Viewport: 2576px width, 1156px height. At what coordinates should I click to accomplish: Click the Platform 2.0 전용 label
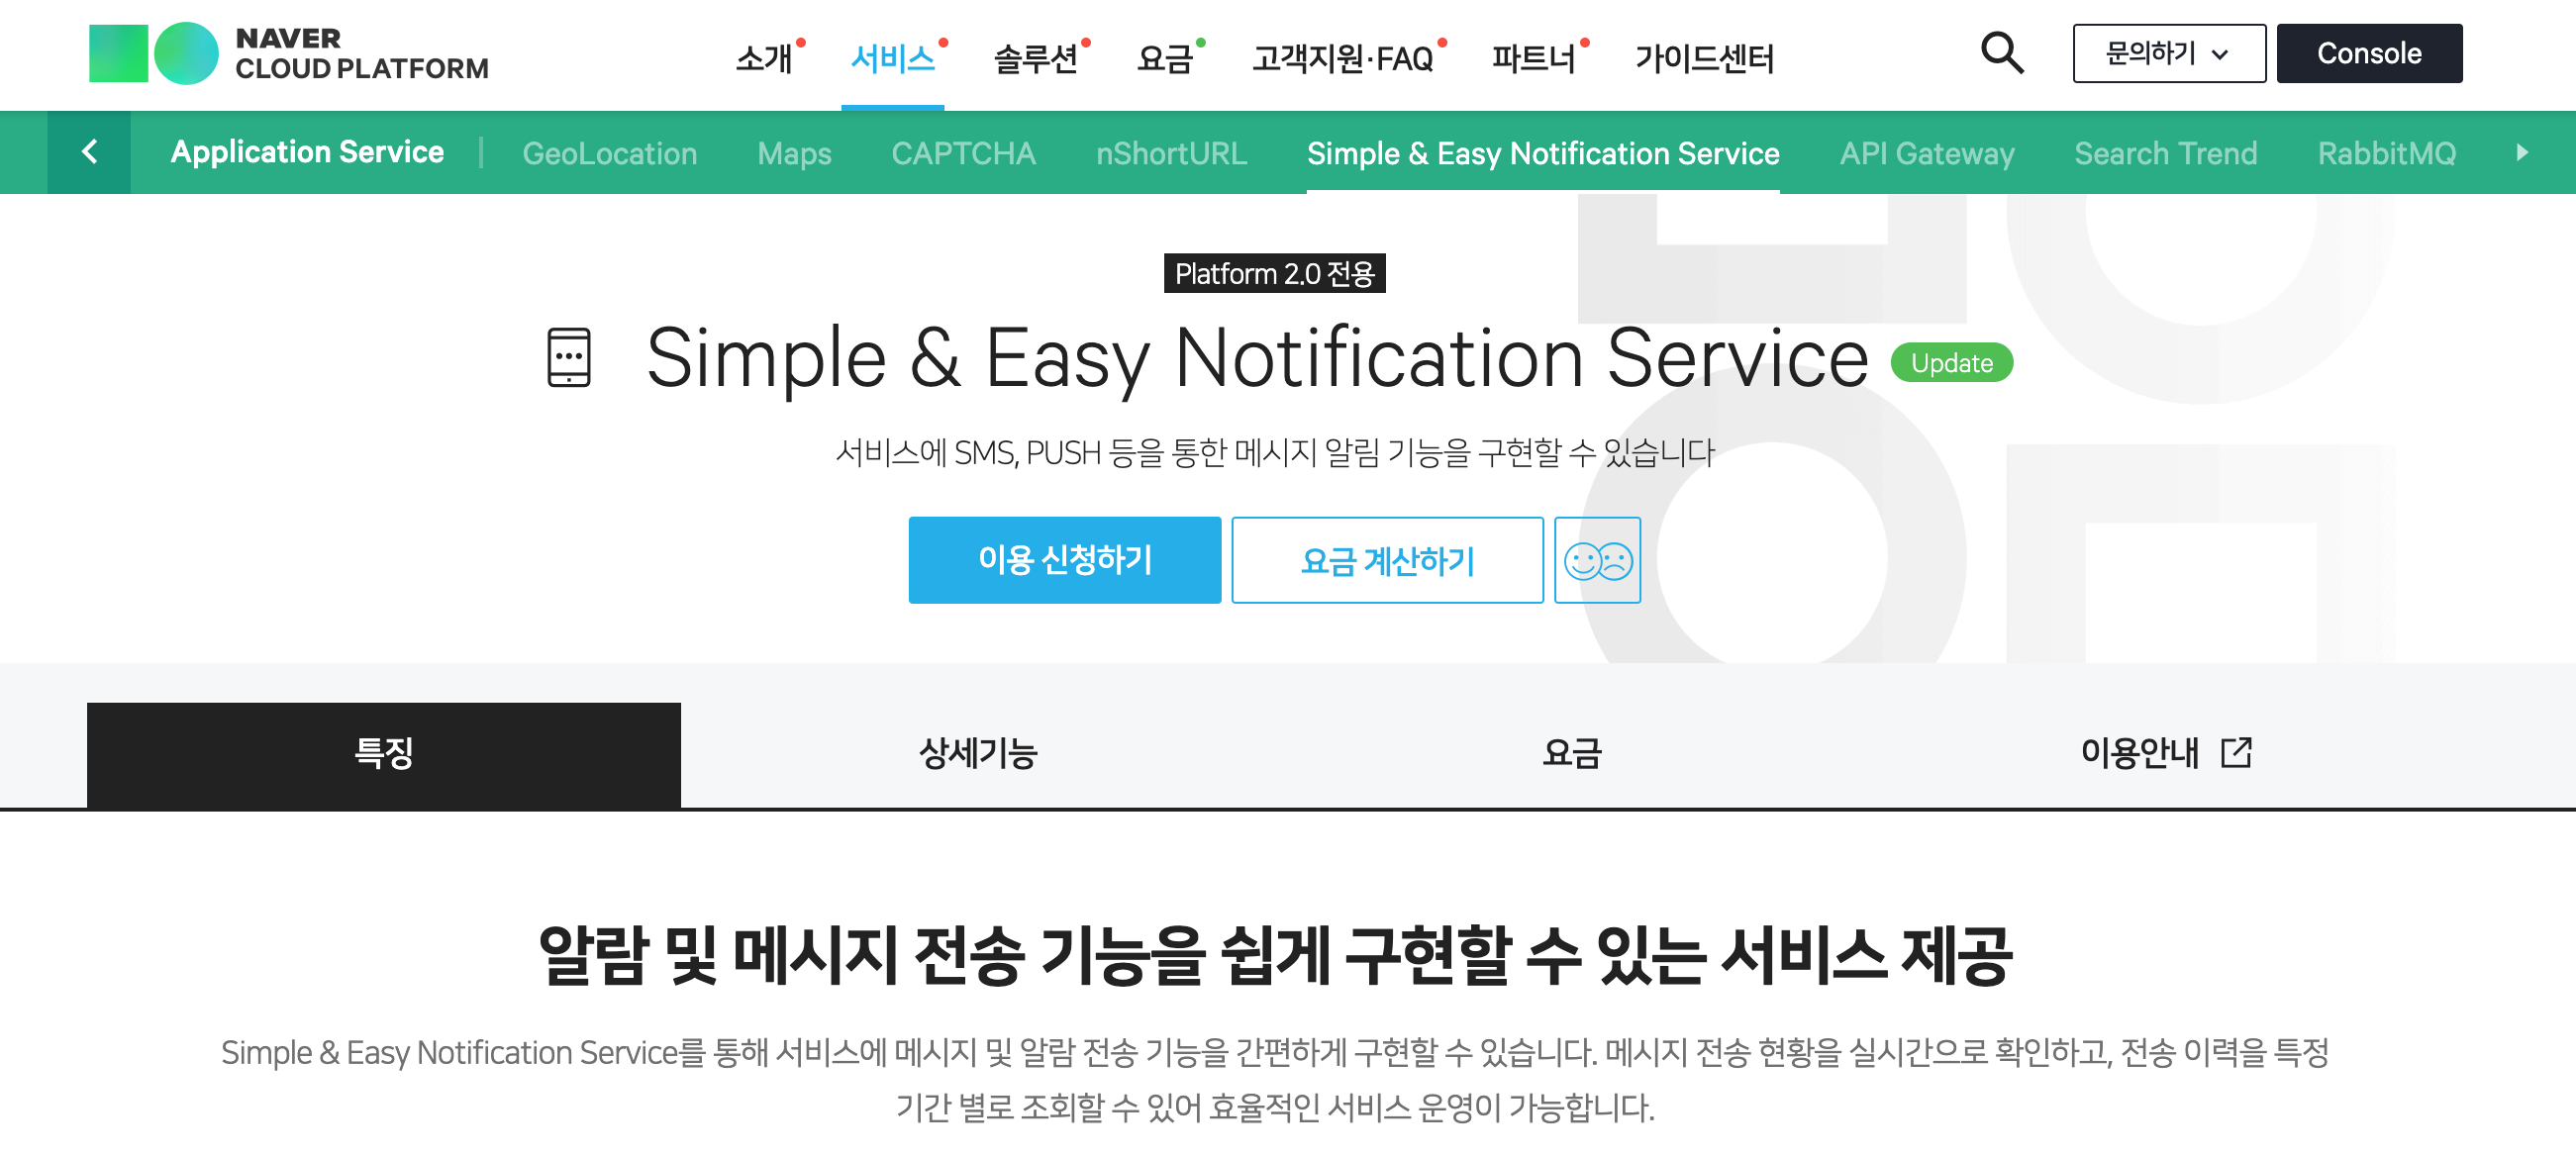pyautogui.click(x=1274, y=273)
